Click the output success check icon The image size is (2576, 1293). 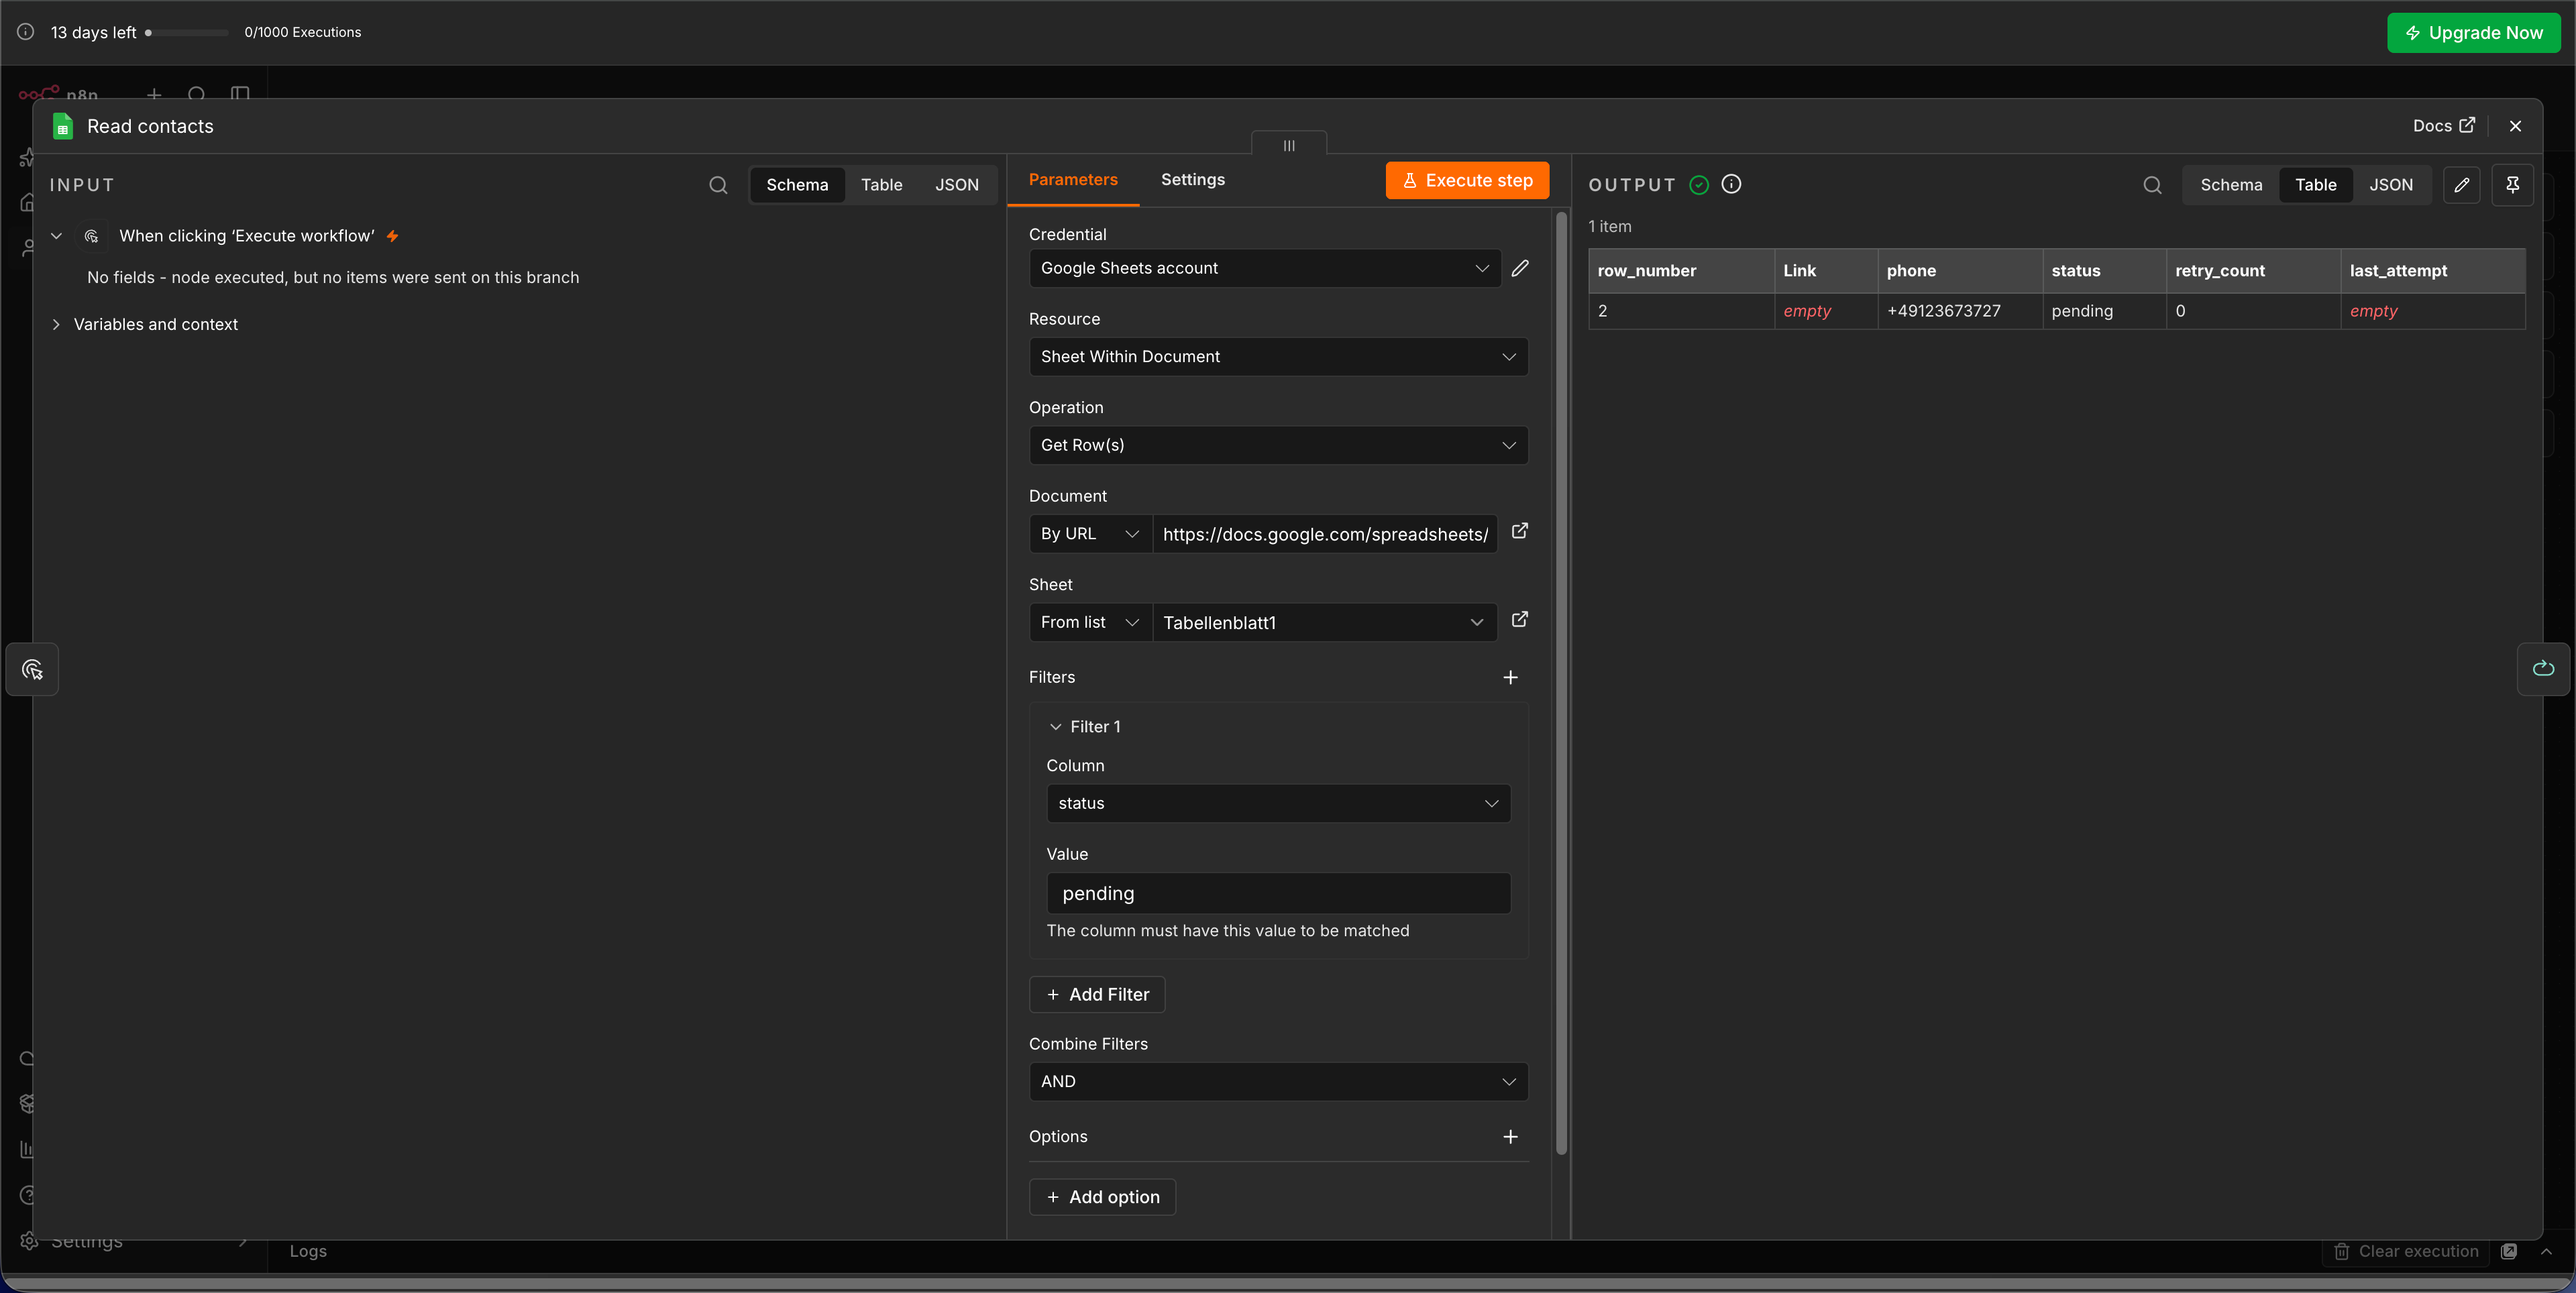(1698, 185)
